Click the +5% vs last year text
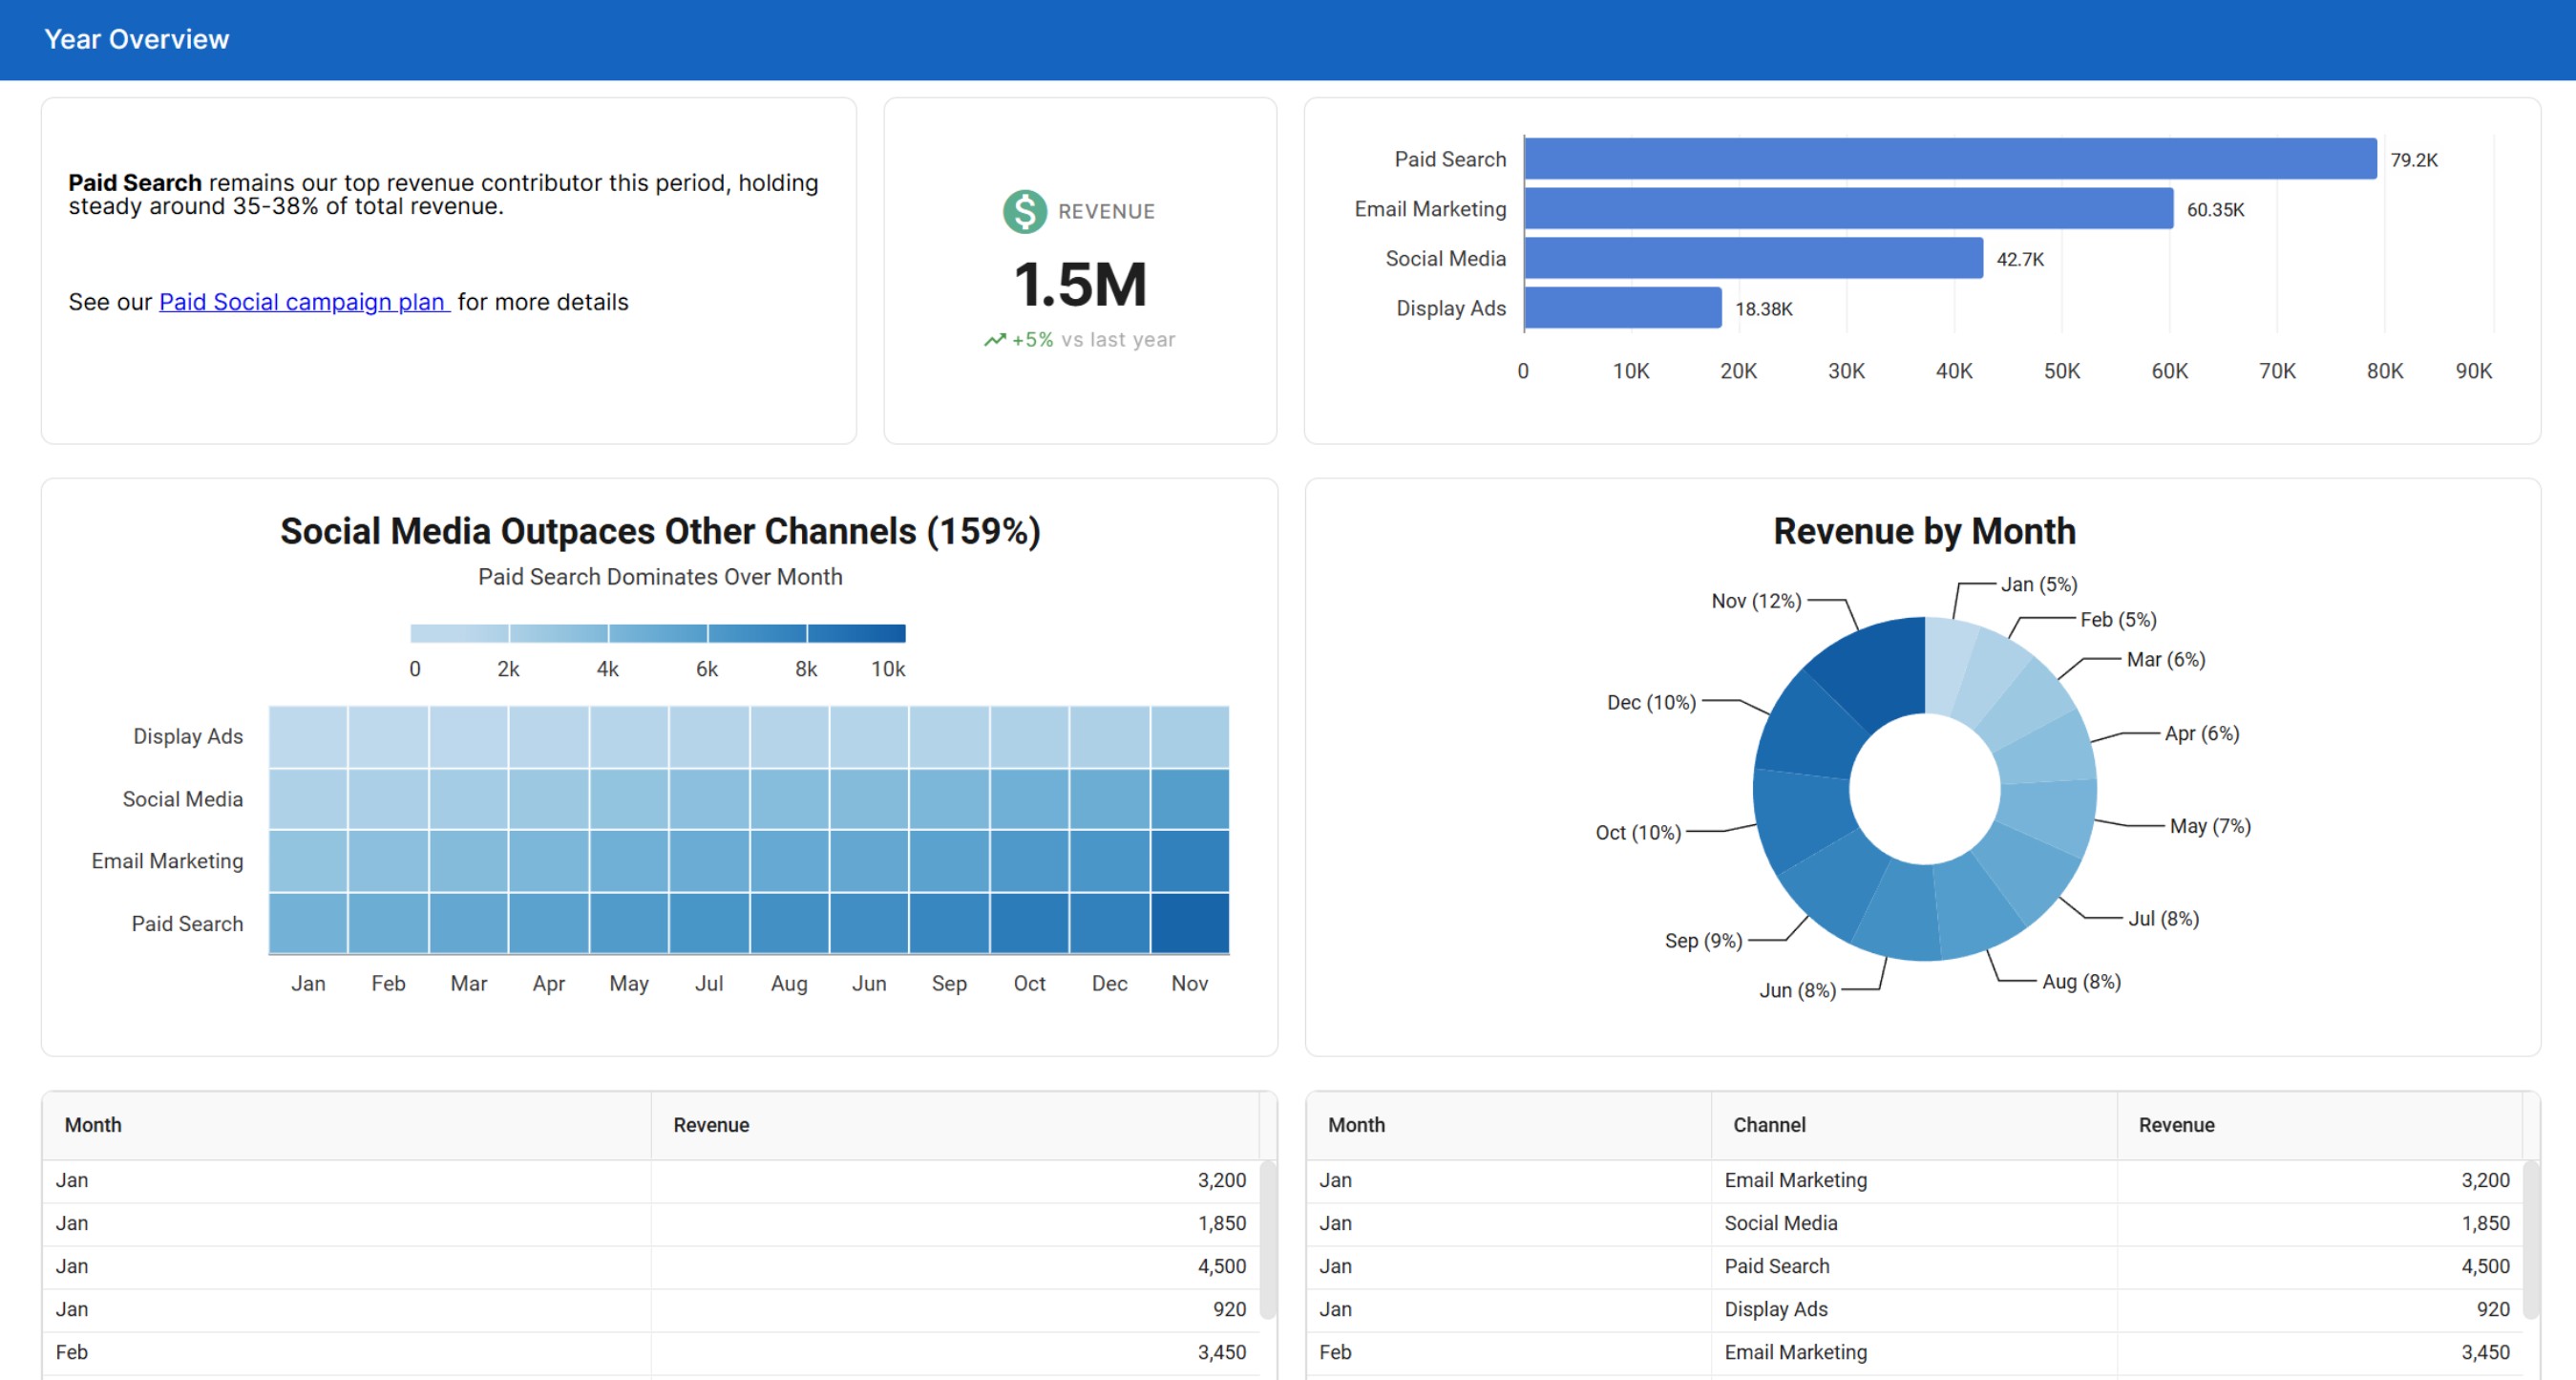The width and height of the screenshot is (2576, 1380). pyautogui.click(x=1093, y=340)
